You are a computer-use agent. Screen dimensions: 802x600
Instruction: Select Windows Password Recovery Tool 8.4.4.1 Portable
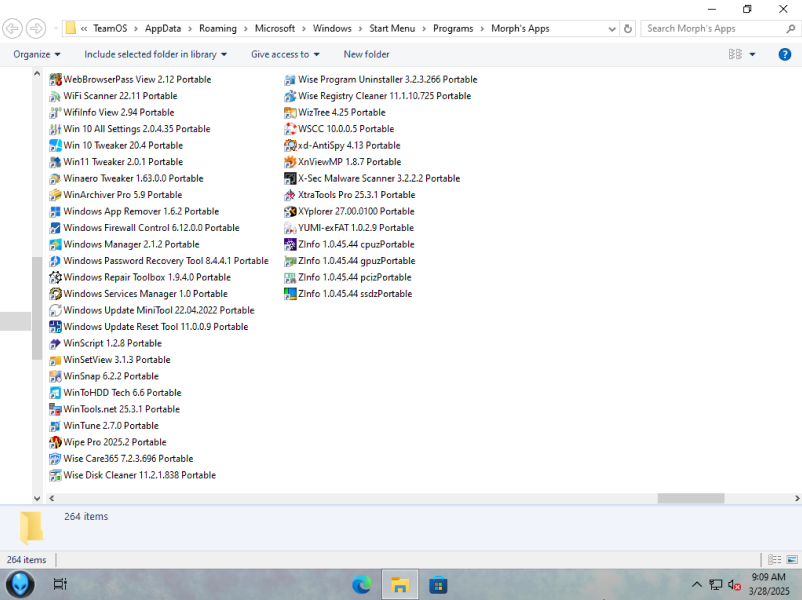(159, 261)
